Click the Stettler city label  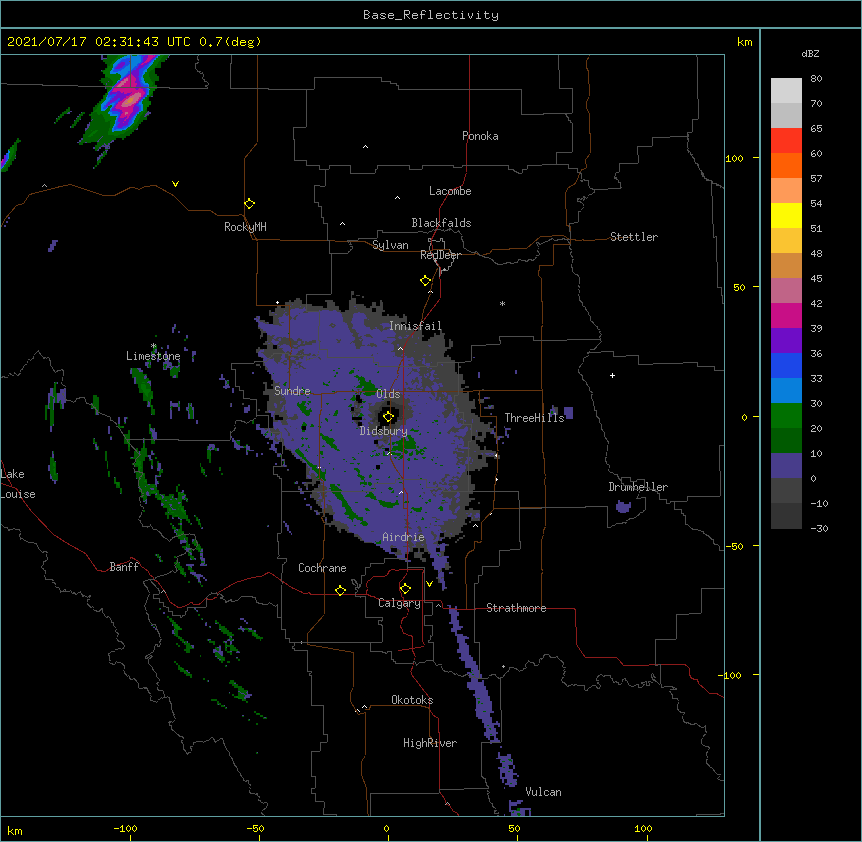click(x=634, y=237)
